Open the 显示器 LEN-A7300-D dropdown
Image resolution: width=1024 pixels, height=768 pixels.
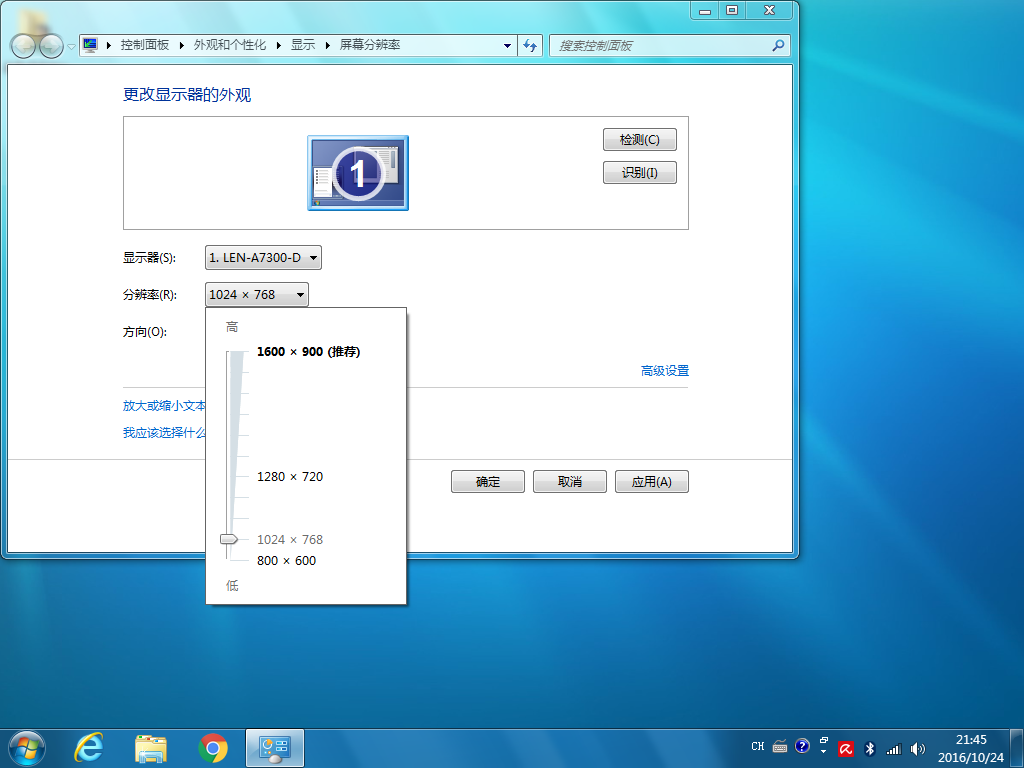click(263, 257)
